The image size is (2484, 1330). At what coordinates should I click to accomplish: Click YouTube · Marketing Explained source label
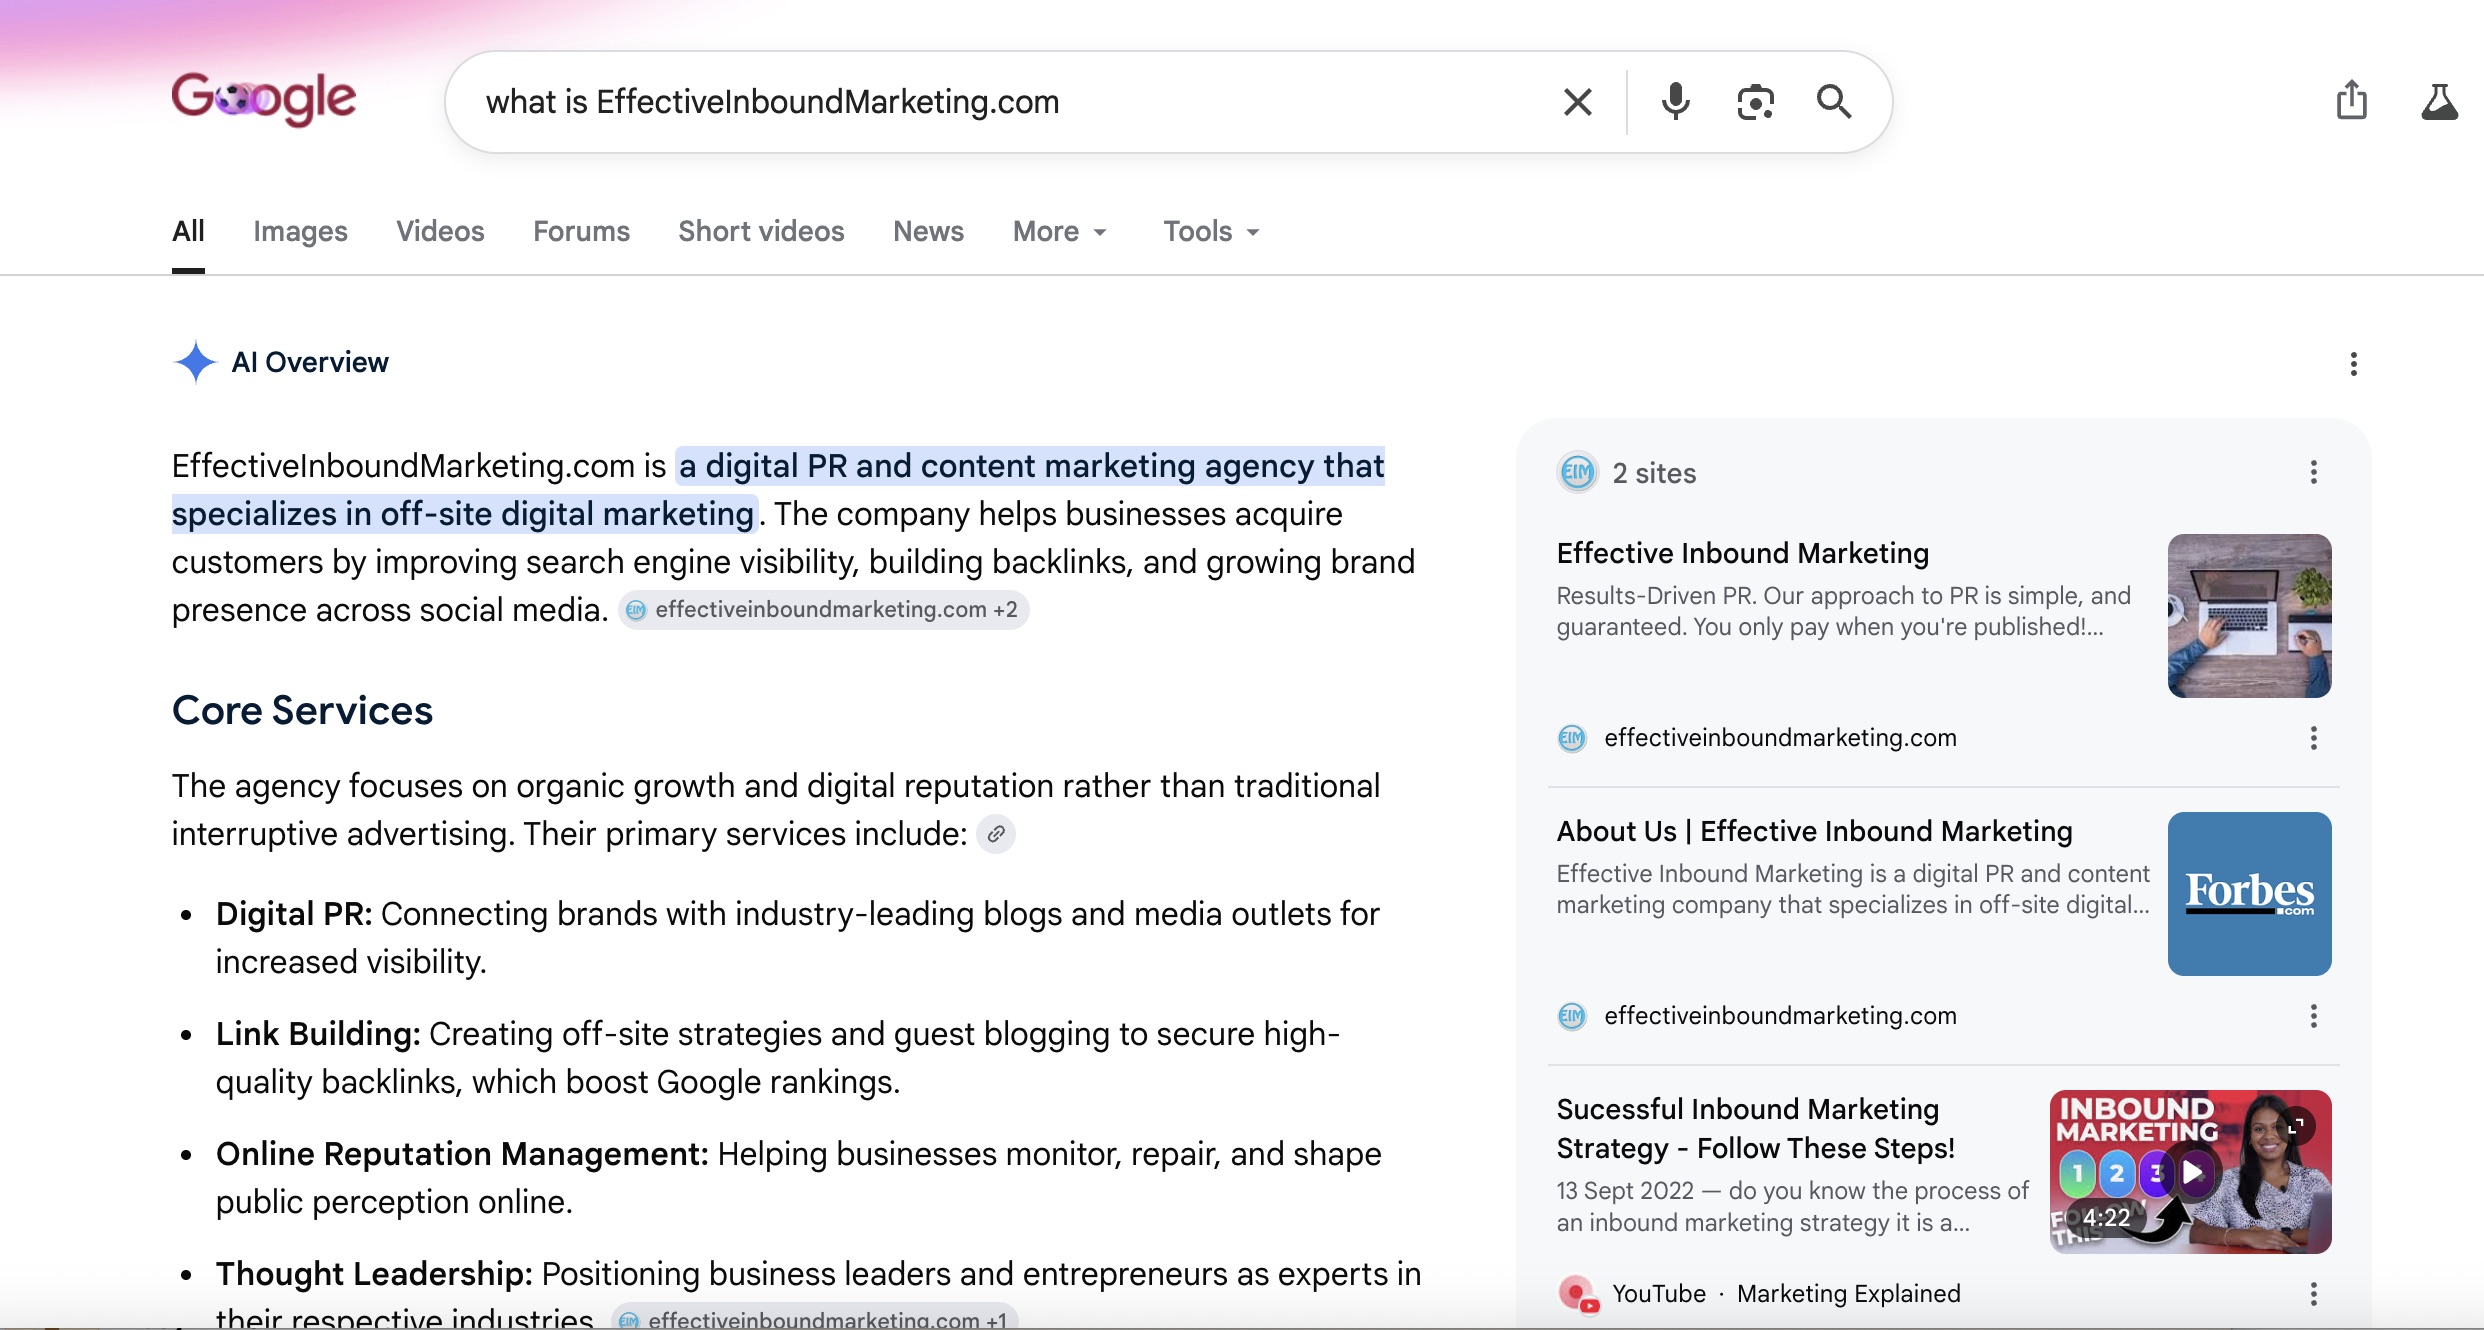coord(1786,1294)
